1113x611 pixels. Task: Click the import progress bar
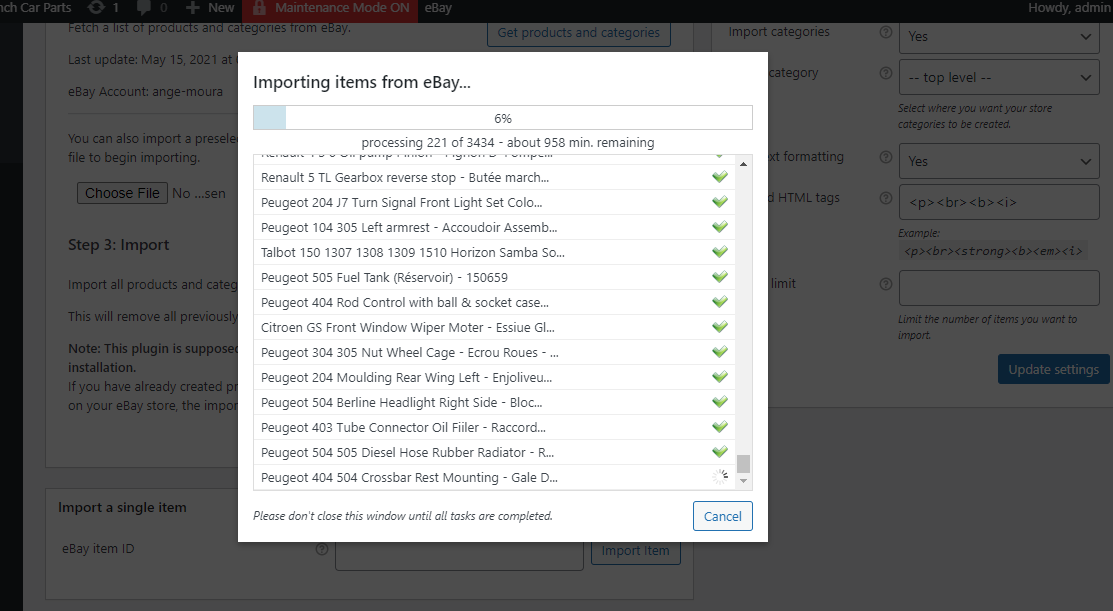pyautogui.click(x=502, y=118)
